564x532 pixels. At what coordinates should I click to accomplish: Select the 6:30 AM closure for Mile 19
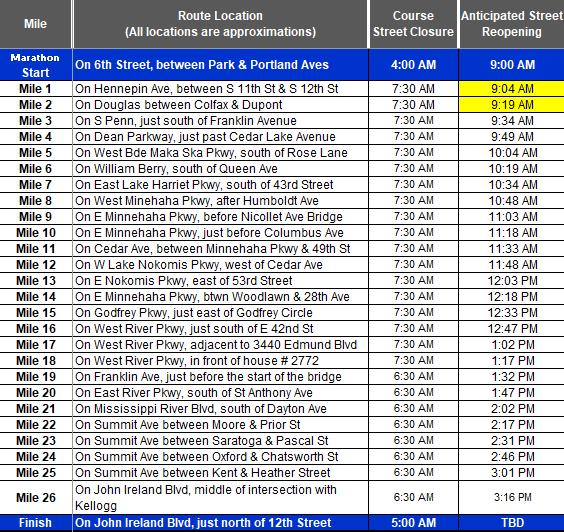pos(413,377)
